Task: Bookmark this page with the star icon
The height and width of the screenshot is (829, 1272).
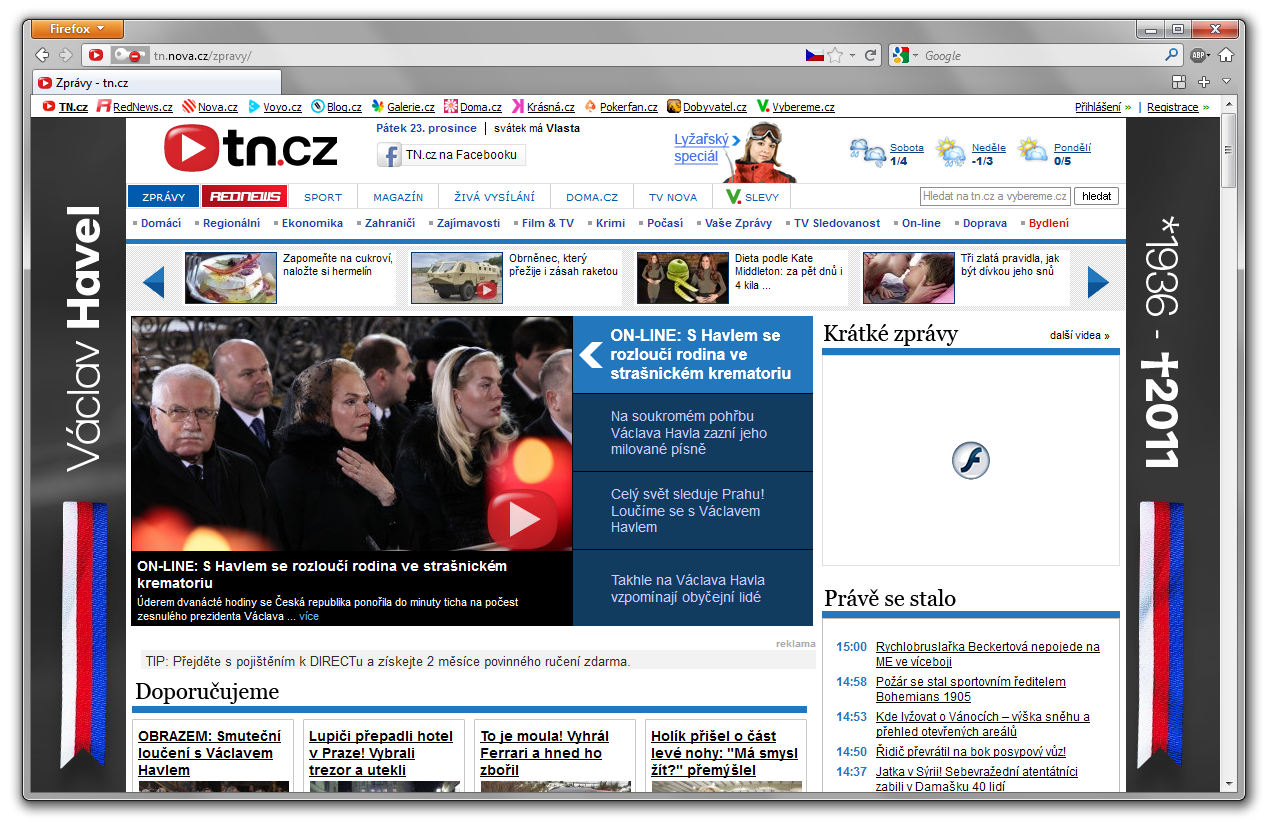Action: (x=835, y=55)
